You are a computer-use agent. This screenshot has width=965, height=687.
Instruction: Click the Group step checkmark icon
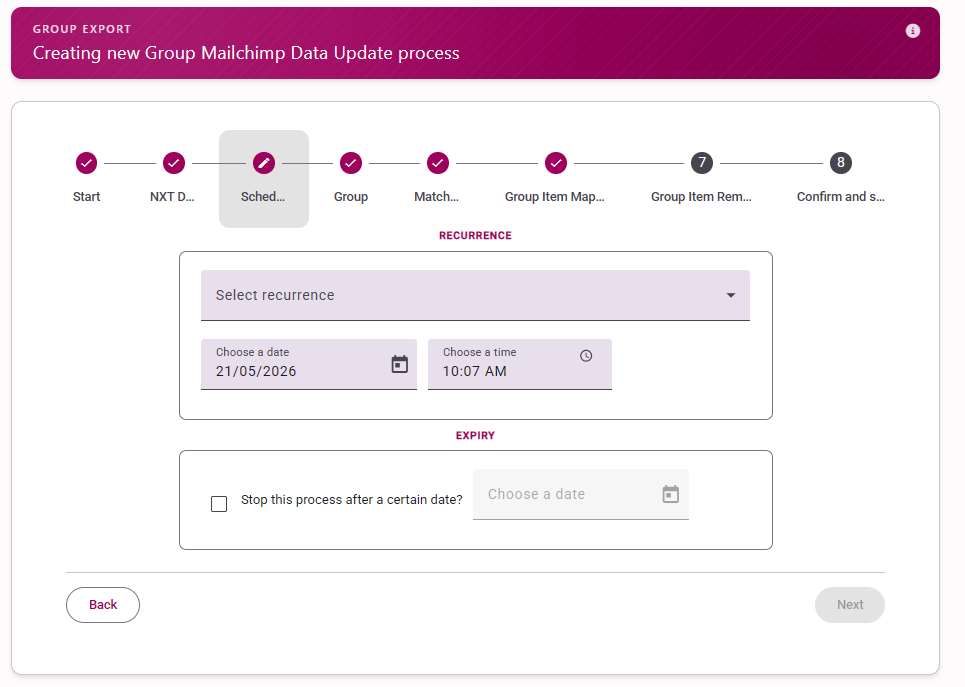point(351,163)
